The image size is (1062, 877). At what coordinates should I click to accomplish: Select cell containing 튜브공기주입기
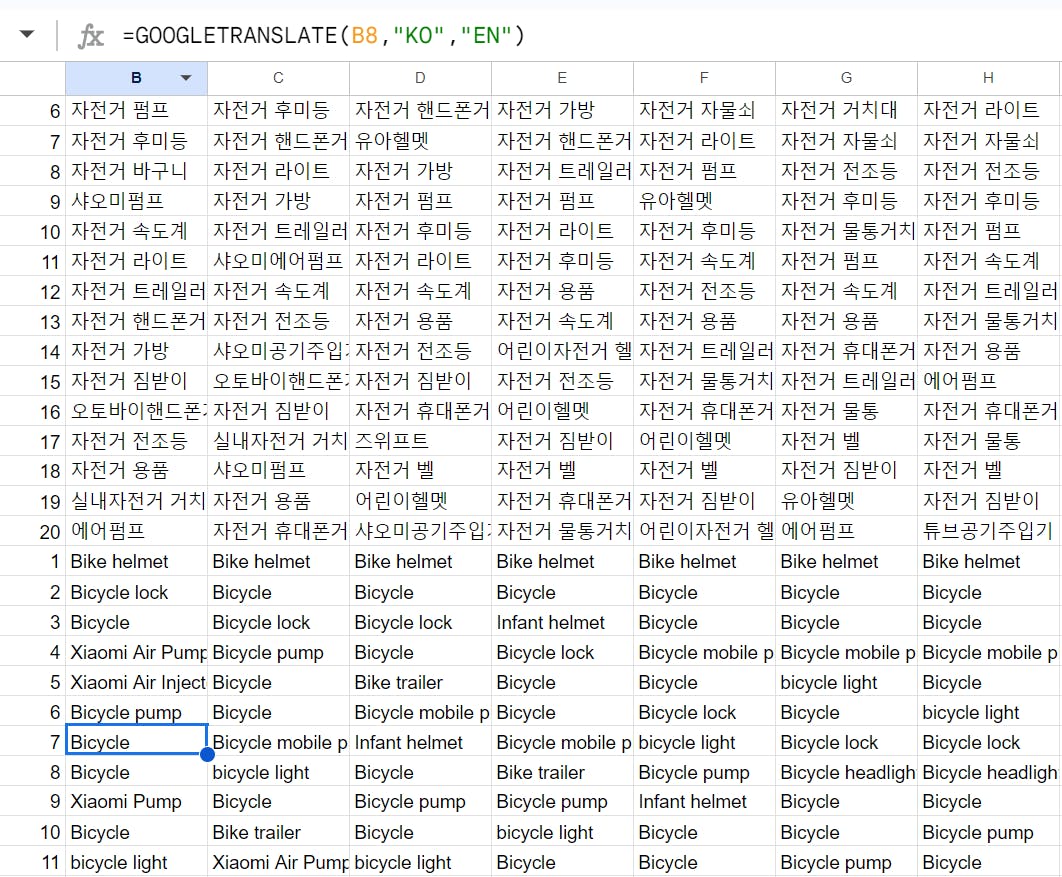pos(988,531)
